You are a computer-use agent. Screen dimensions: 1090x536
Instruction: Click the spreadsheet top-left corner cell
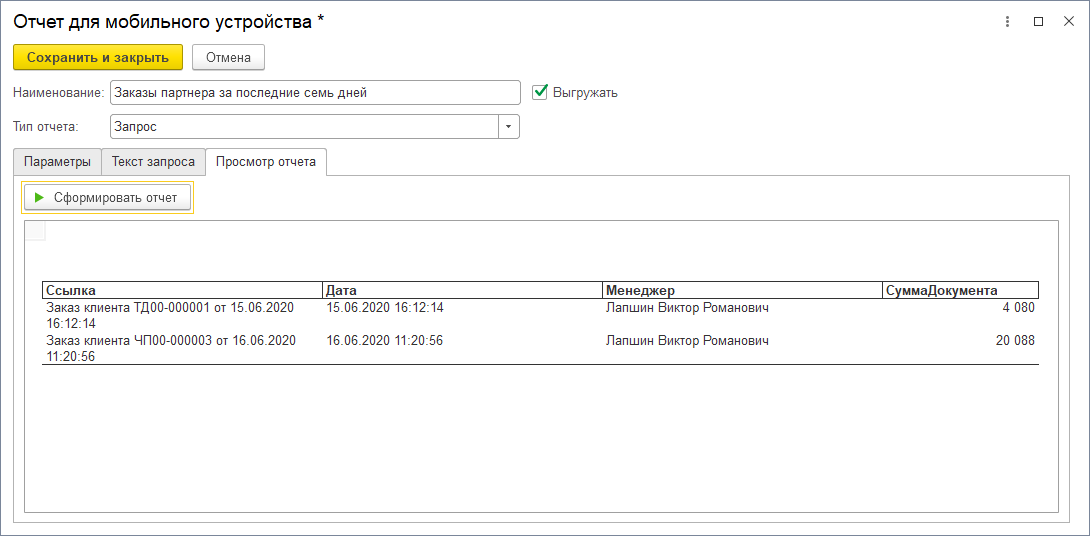[35, 231]
